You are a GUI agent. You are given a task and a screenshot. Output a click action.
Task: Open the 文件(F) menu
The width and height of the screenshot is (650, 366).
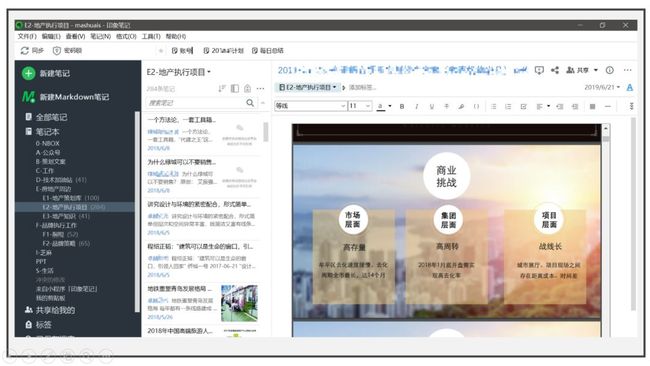click(27, 36)
